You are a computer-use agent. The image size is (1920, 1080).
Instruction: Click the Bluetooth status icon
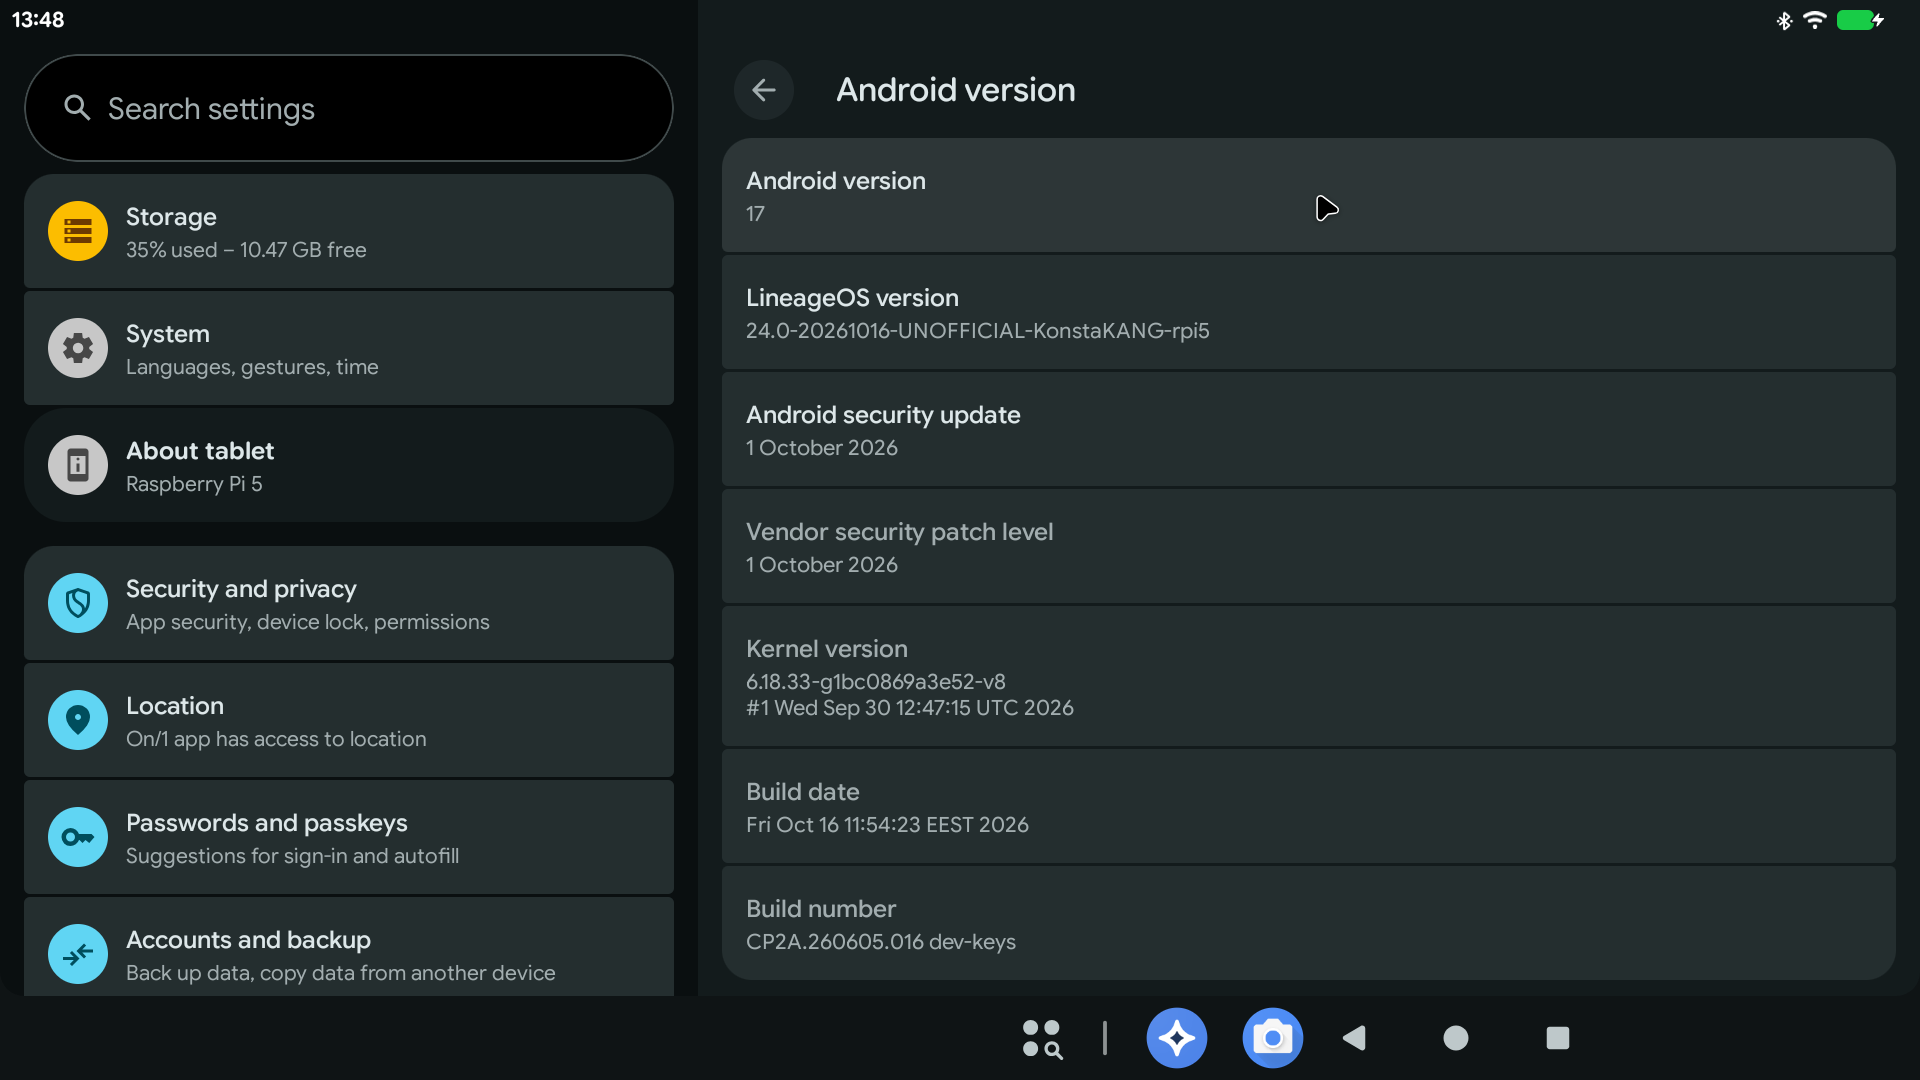click(x=1784, y=20)
